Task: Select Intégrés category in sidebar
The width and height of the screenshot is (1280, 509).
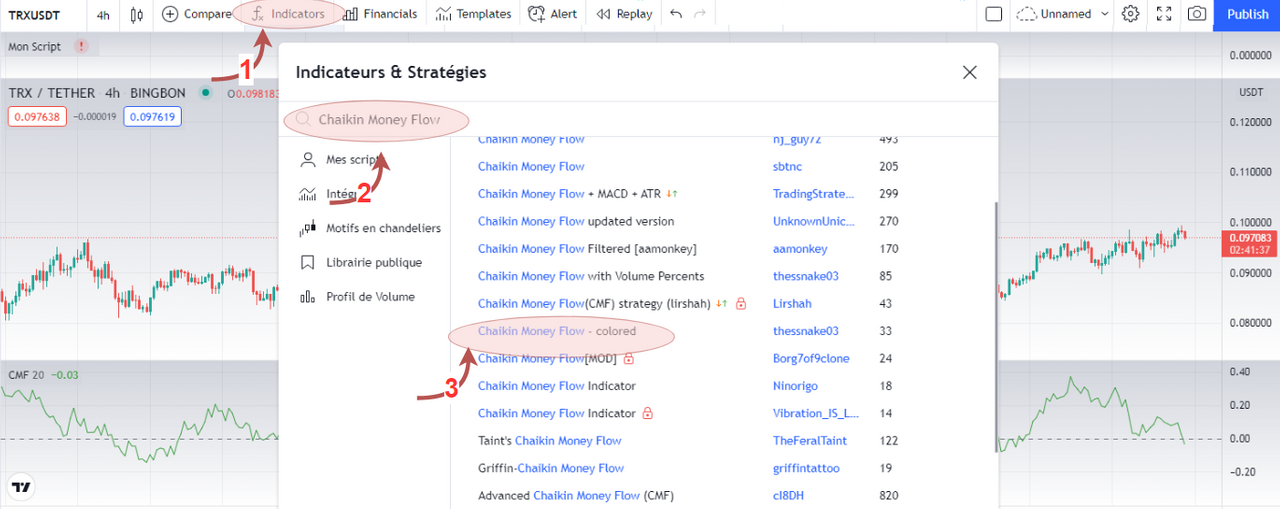Action: pyautogui.click(x=340, y=194)
